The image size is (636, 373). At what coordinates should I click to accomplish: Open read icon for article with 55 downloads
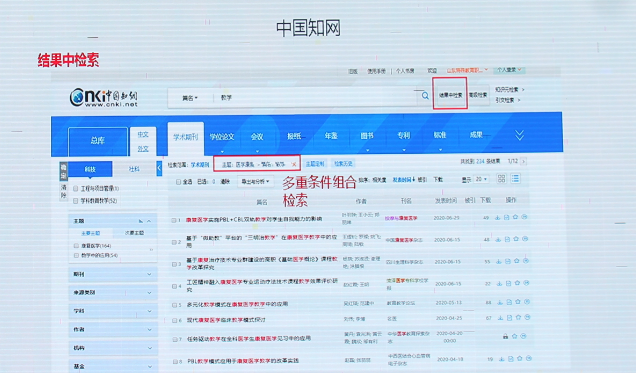click(507, 261)
